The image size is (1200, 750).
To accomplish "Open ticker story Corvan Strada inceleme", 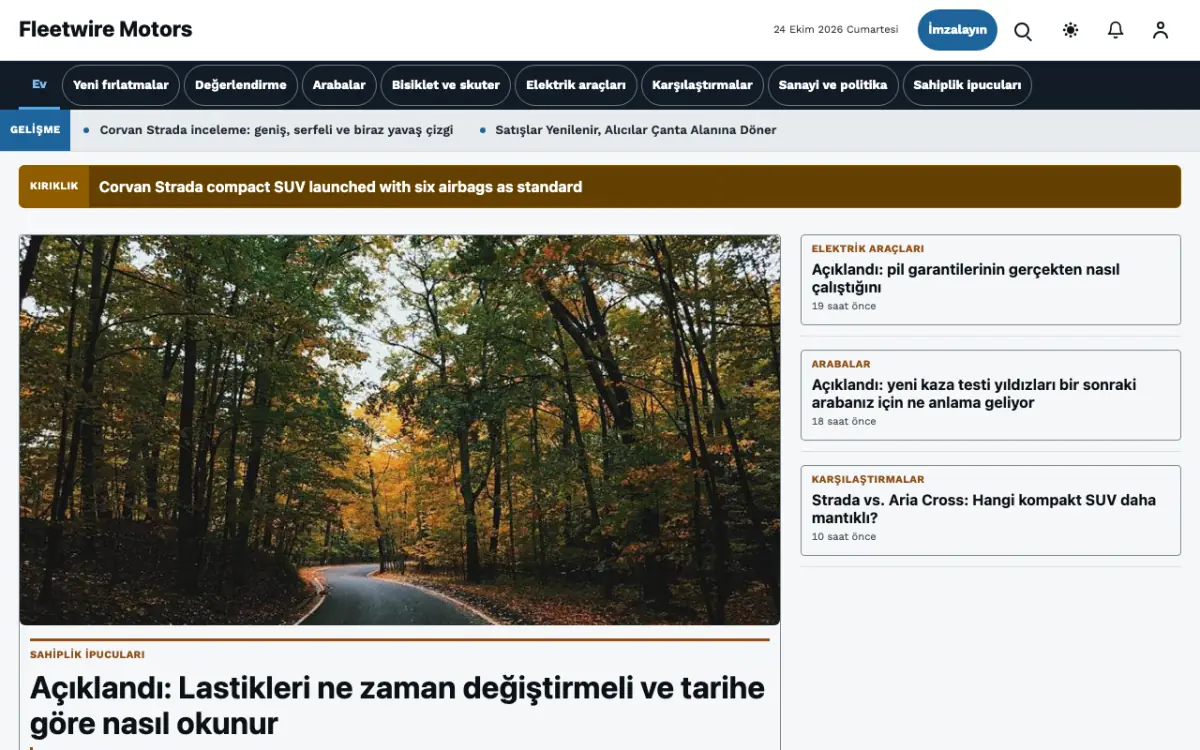I will pos(276,130).
